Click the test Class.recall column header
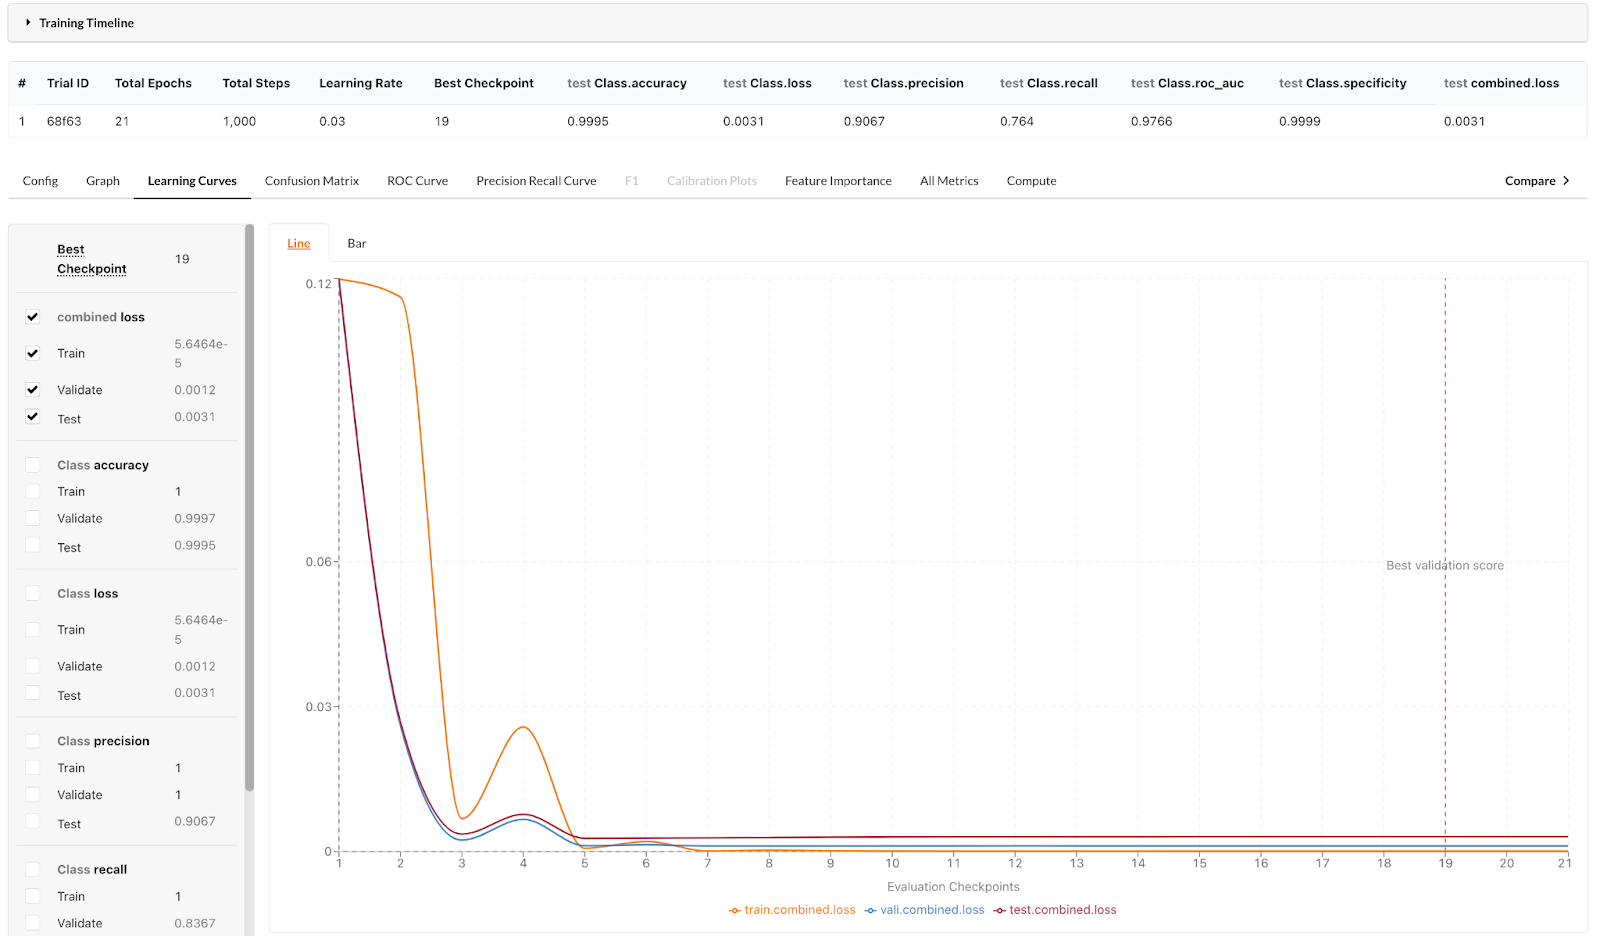The width and height of the screenshot is (1600, 936). [x=1049, y=83]
